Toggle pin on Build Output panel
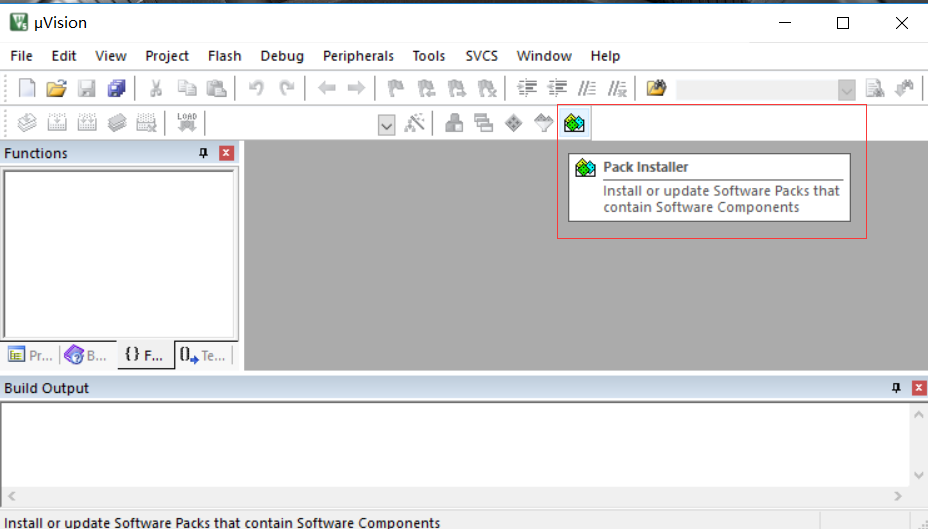The width and height of the screenshot is (928, 529). coord(896,388)
